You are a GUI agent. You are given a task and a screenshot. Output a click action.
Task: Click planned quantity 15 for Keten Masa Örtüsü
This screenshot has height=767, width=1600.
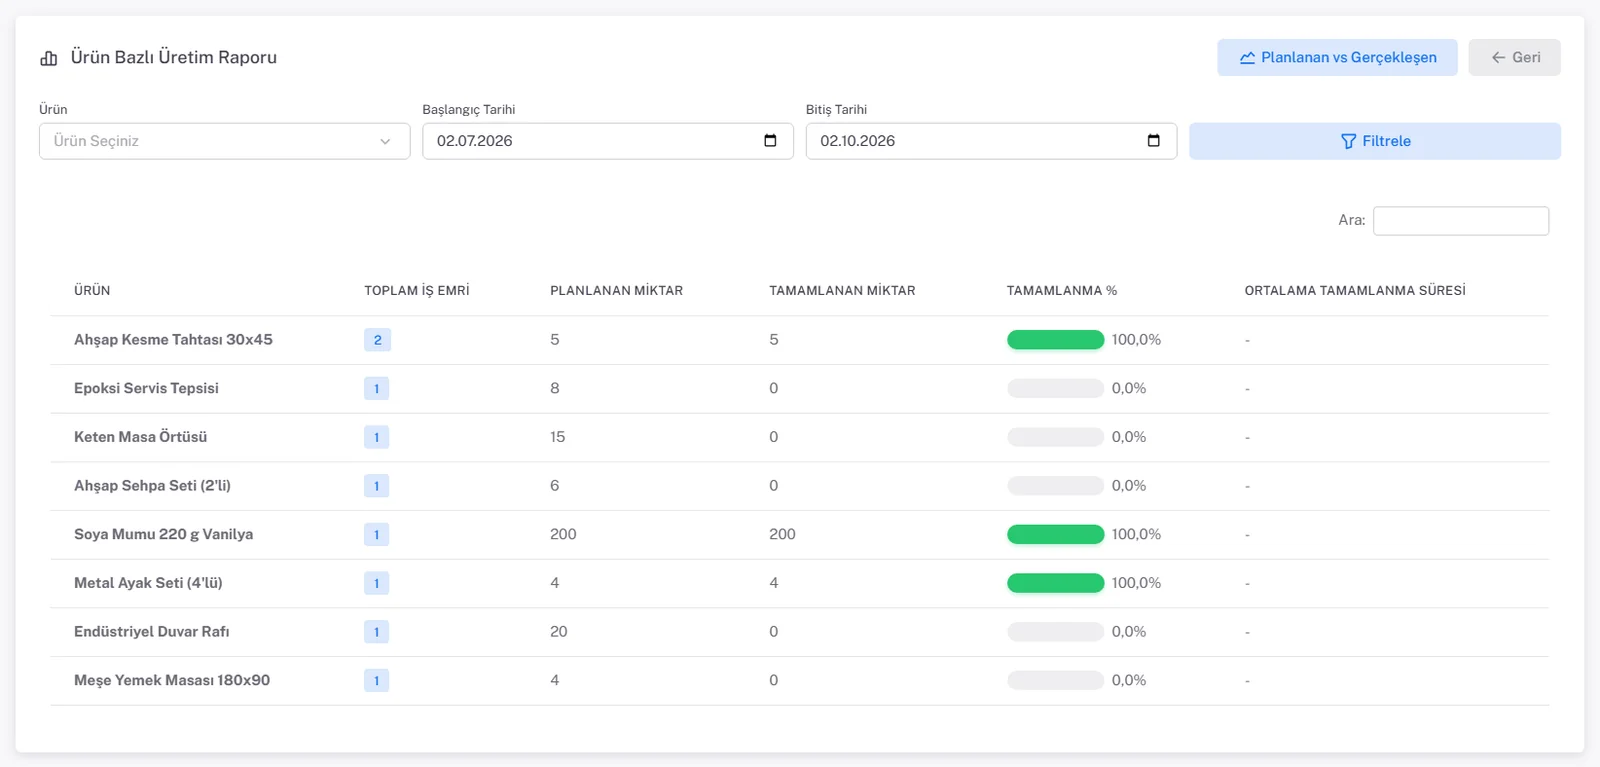[x=557, y=437]
